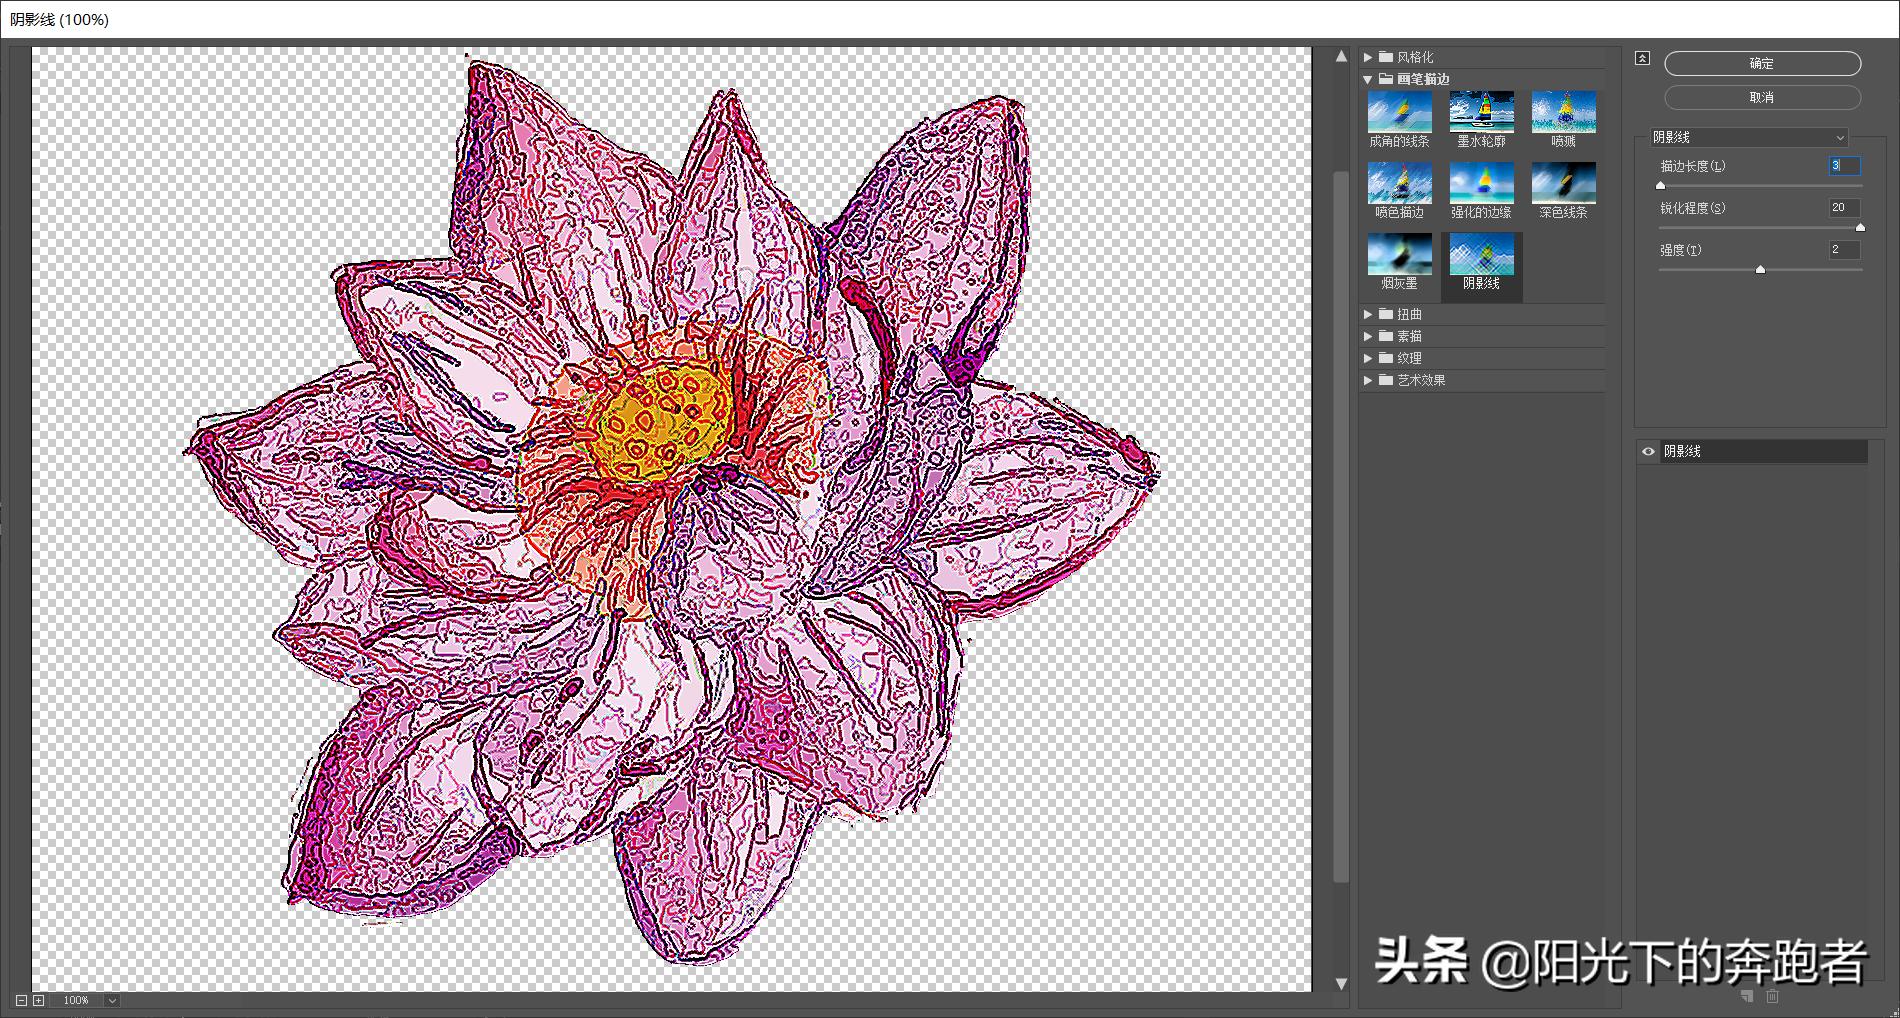Click zoom out minus button at bottom left
Viewport: 1900px width, 1018px height.
click(23, 1000)
